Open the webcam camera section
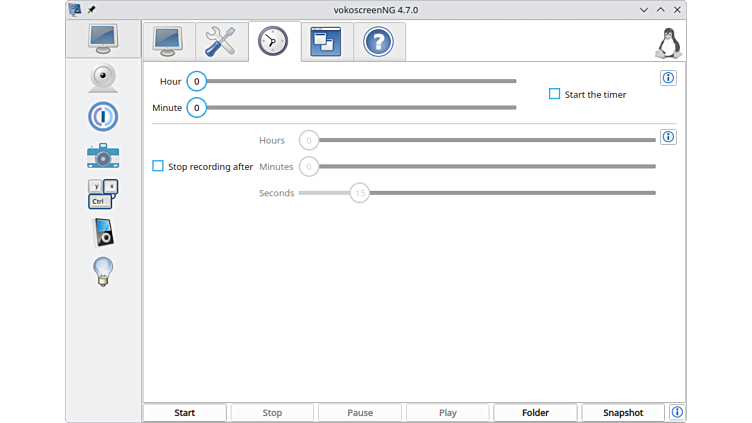This screenshot has height=423, width=752. (x=103, y=78)
